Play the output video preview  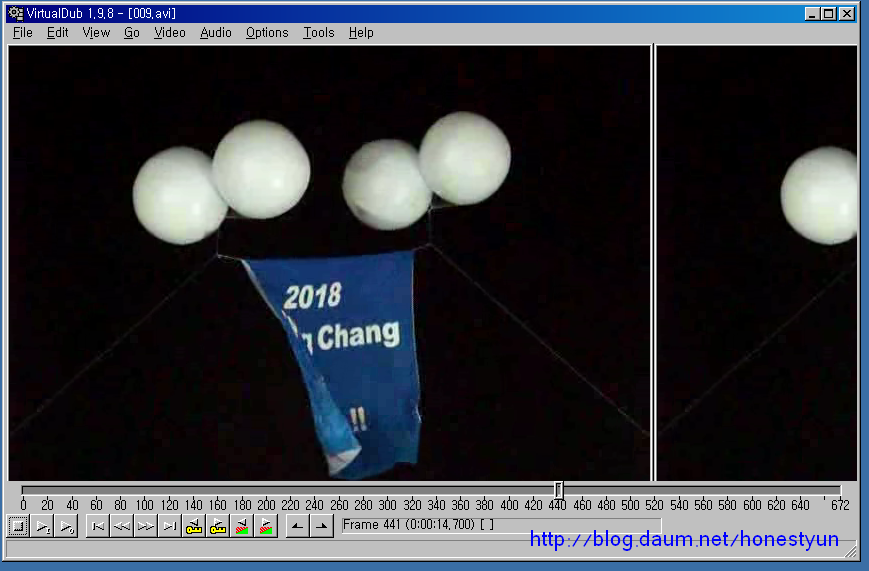coord(67,526)
